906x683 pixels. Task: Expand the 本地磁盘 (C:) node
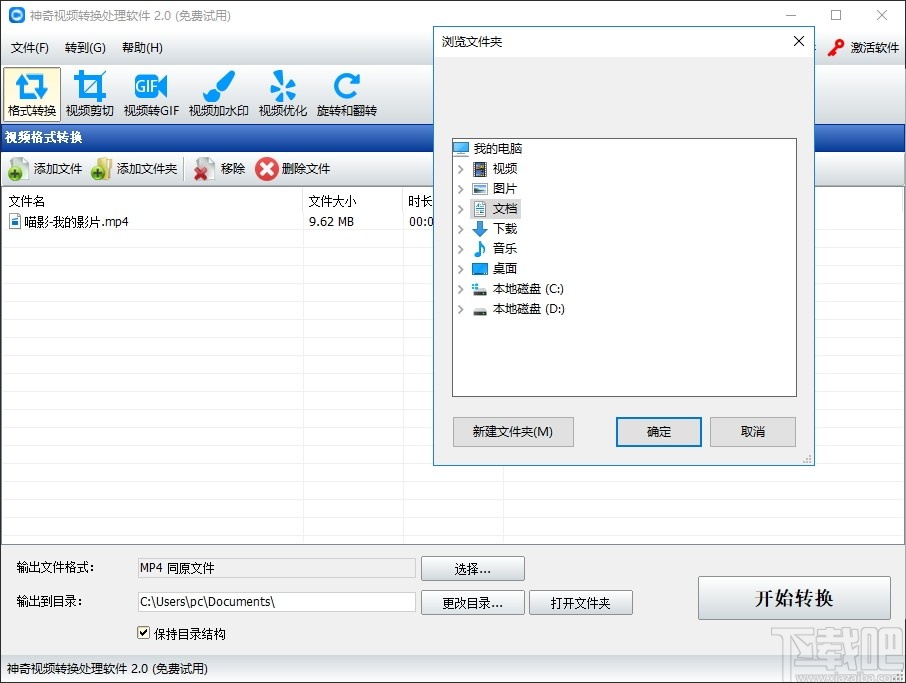[x=460, y=289]
